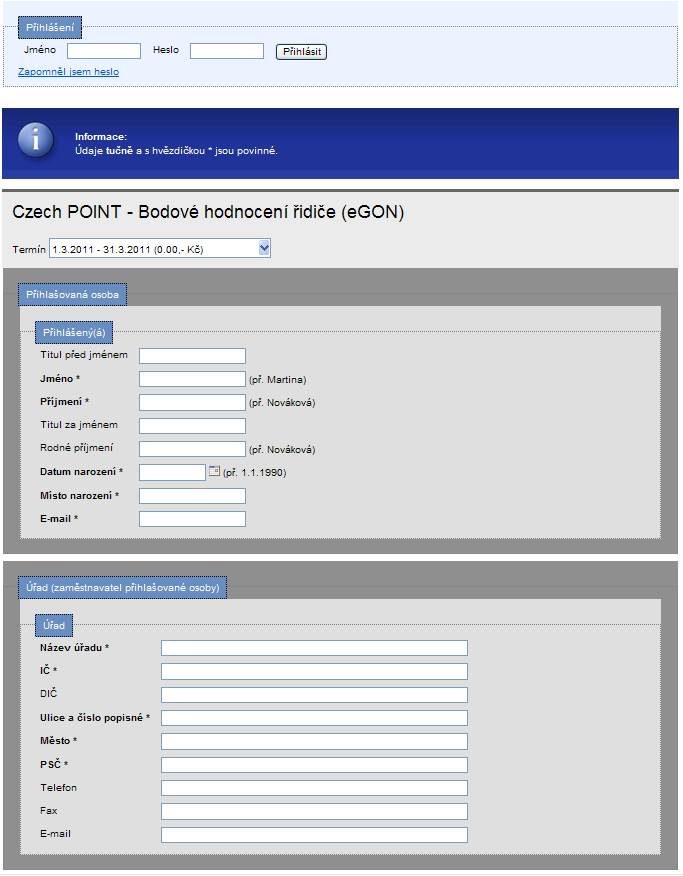Click the hint text (př. Martina)
This screenshot has height=876, width=683.
(278, 380)
